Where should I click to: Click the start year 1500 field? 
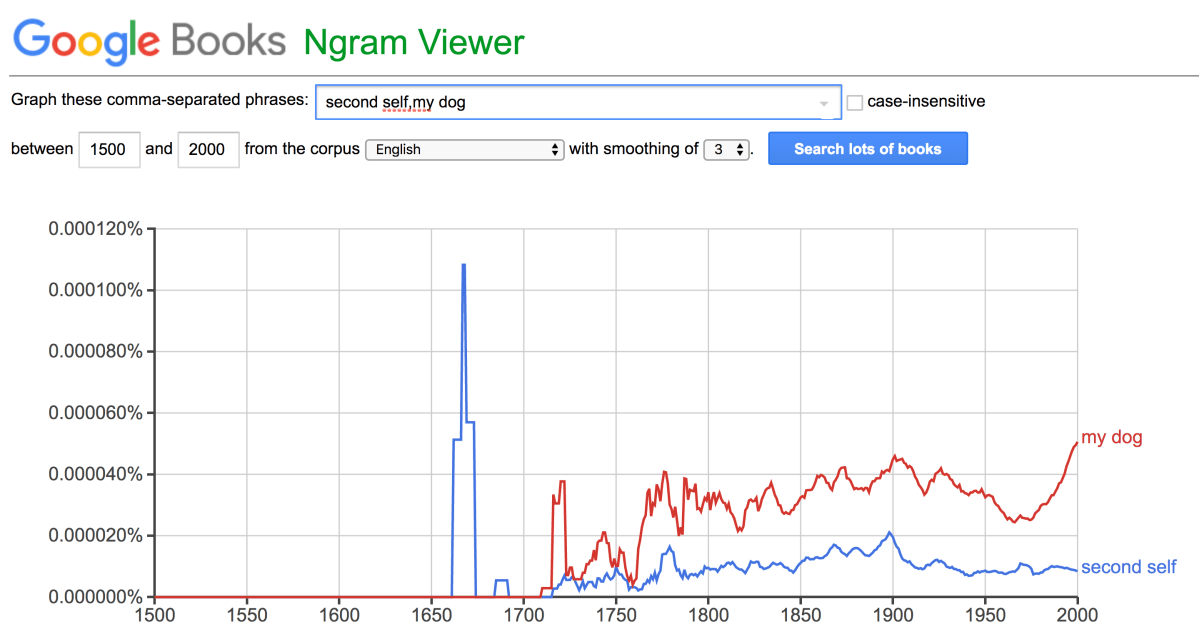tap(108, 150)
